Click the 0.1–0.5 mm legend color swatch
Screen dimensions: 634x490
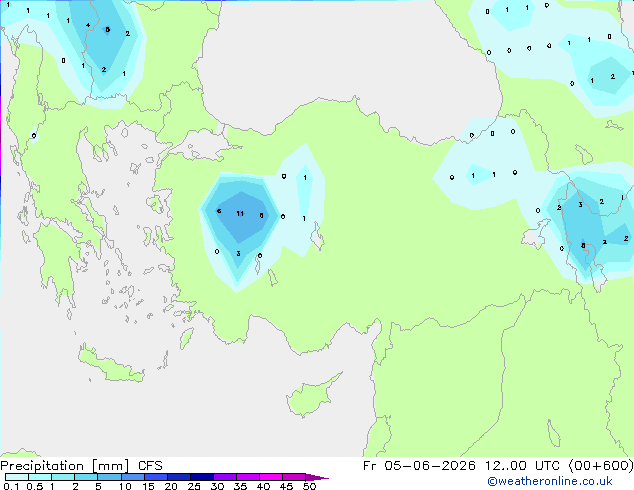click(x=17, y=477)
